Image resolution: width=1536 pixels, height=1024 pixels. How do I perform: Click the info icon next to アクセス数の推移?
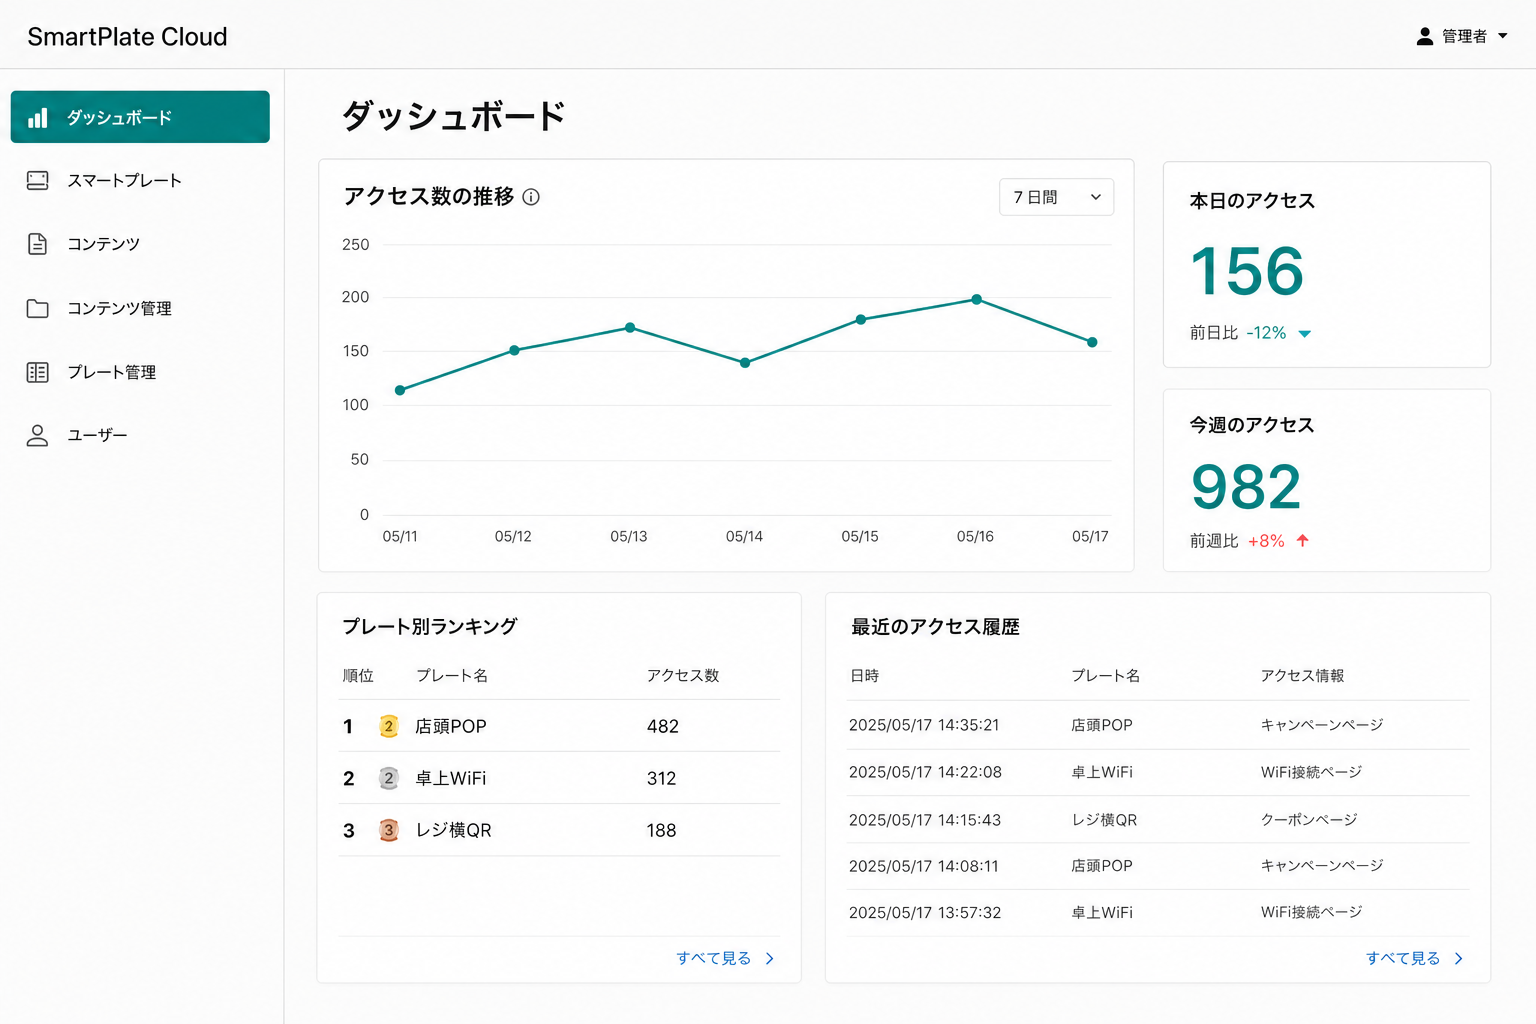coord(531,197)
